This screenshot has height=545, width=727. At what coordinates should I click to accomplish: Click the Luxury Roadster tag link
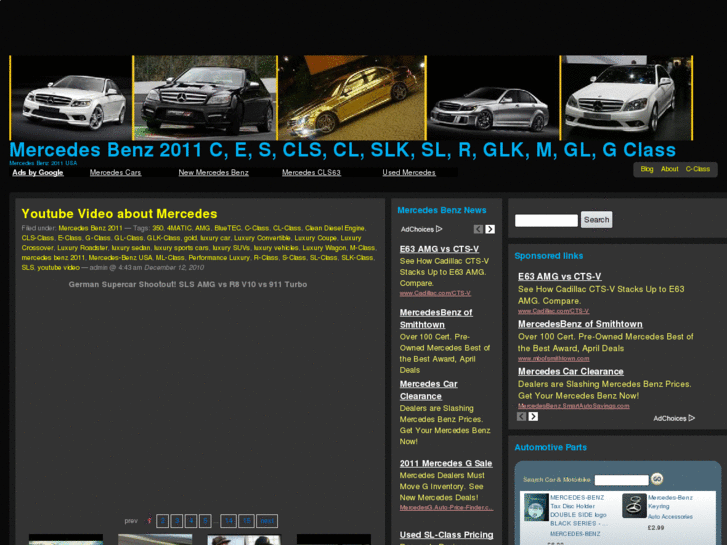[82, 248]
